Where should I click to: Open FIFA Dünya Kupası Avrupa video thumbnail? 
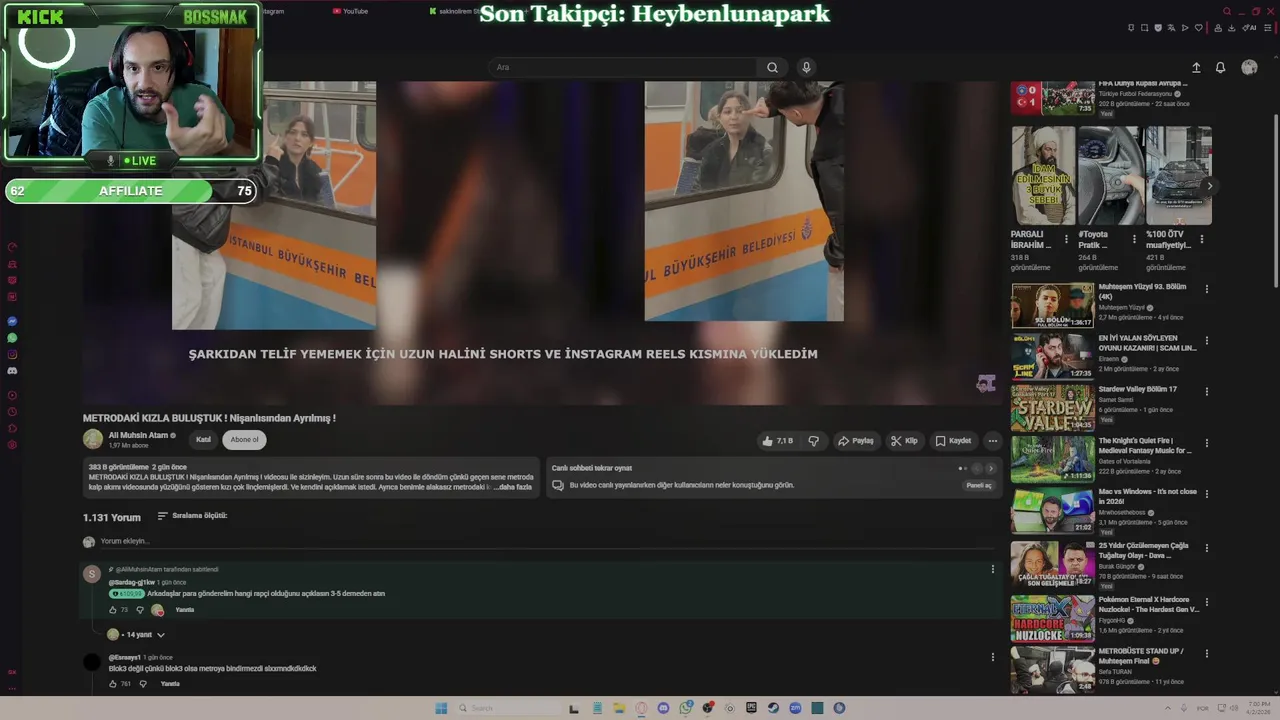[x=1052, y=99]
